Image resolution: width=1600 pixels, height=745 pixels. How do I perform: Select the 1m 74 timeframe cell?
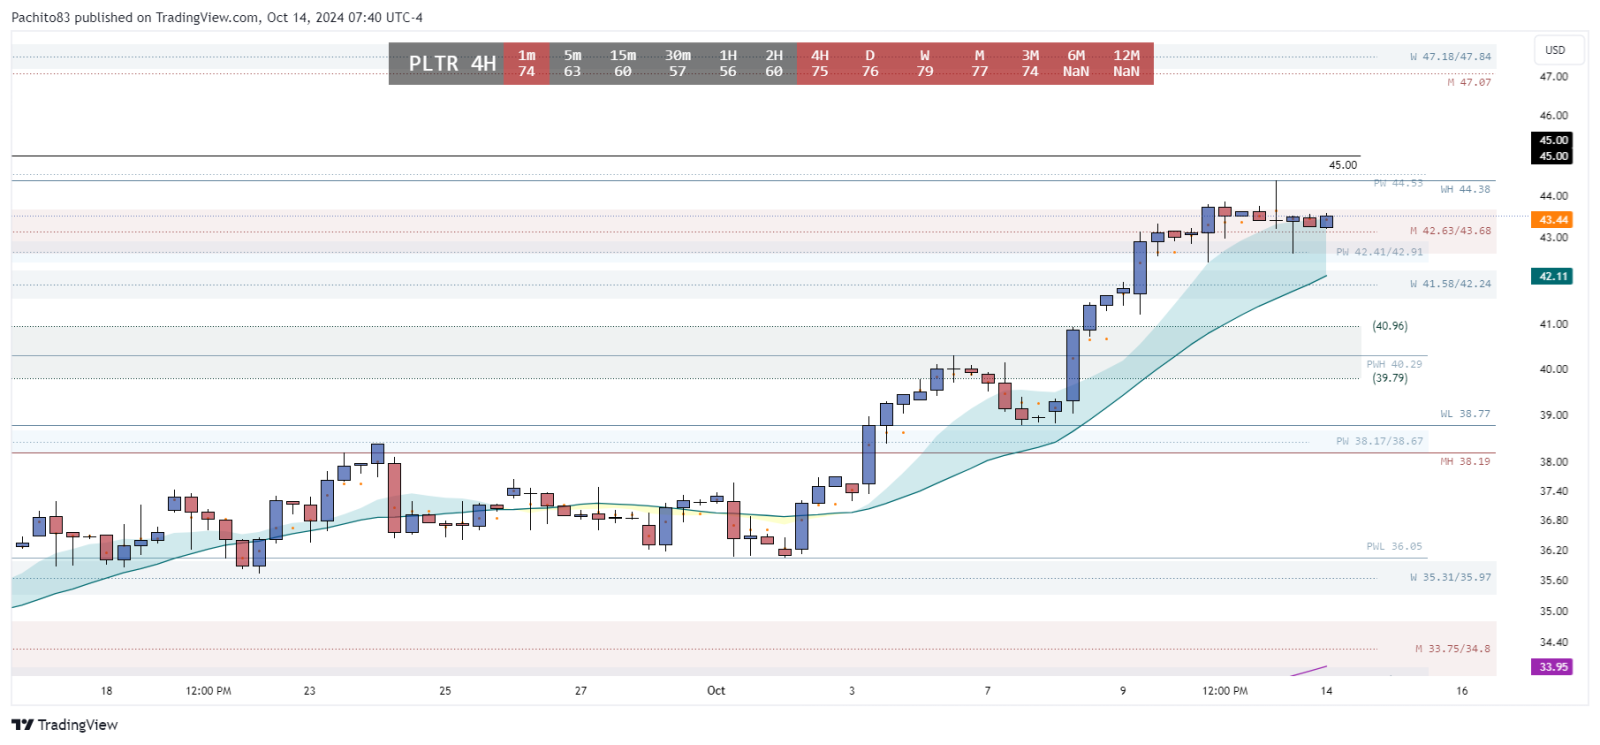(x=527, y=63)
